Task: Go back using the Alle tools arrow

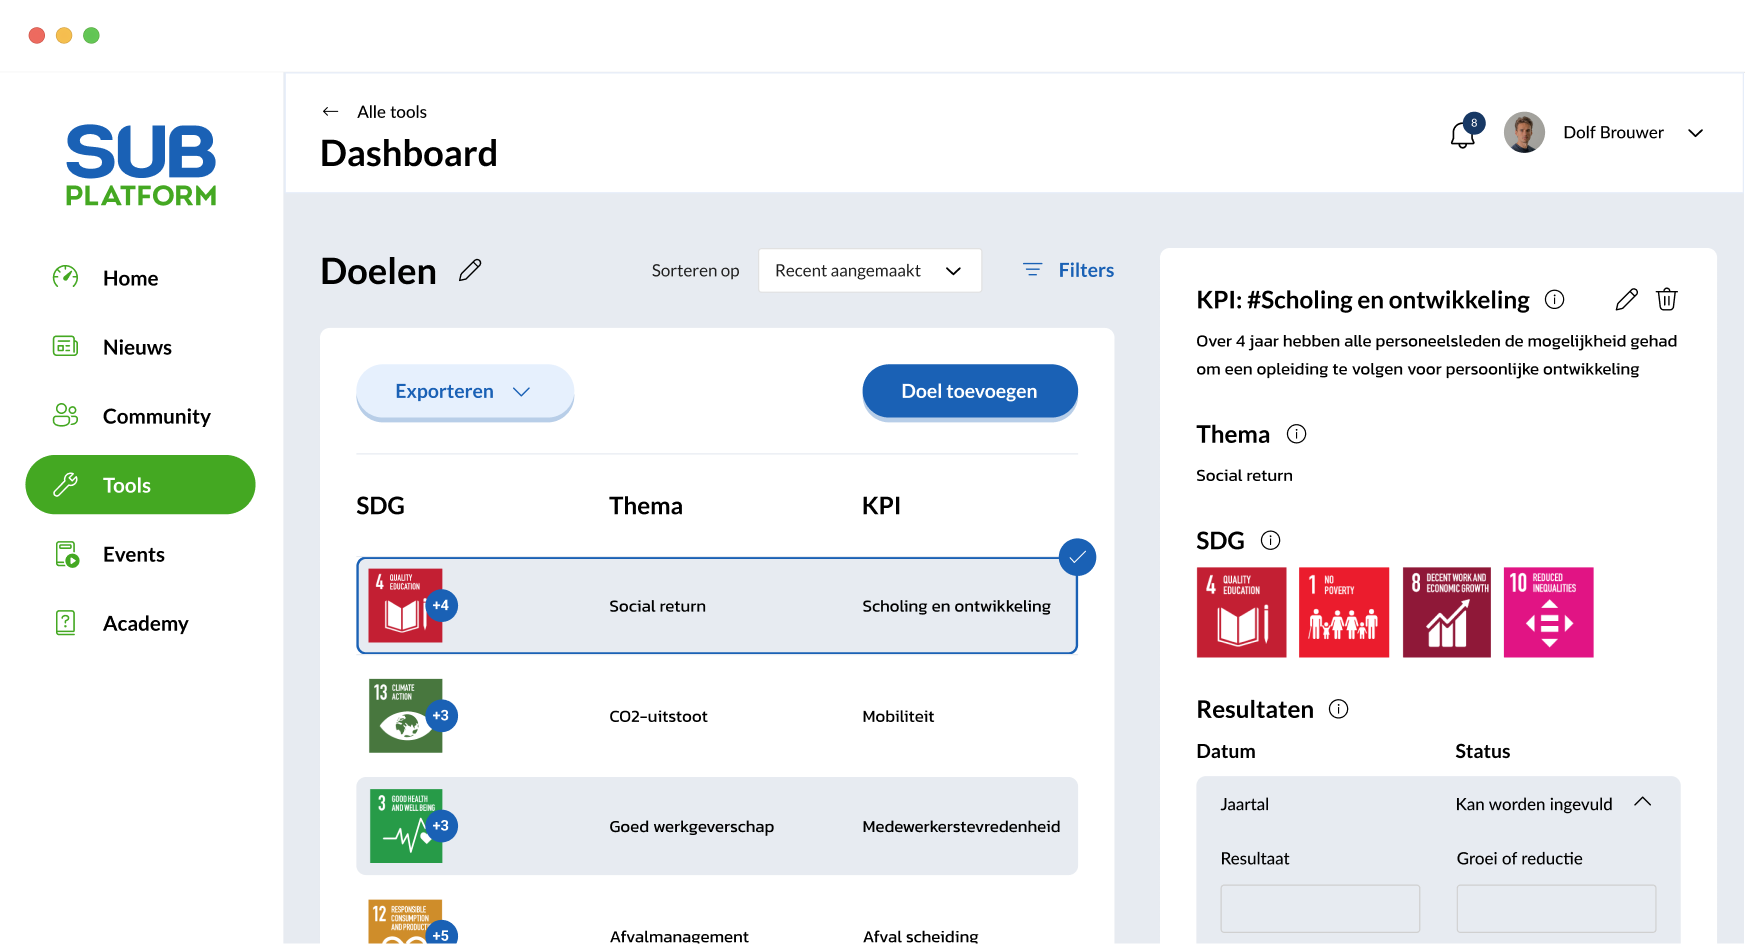Action: [x=331, y=112]
